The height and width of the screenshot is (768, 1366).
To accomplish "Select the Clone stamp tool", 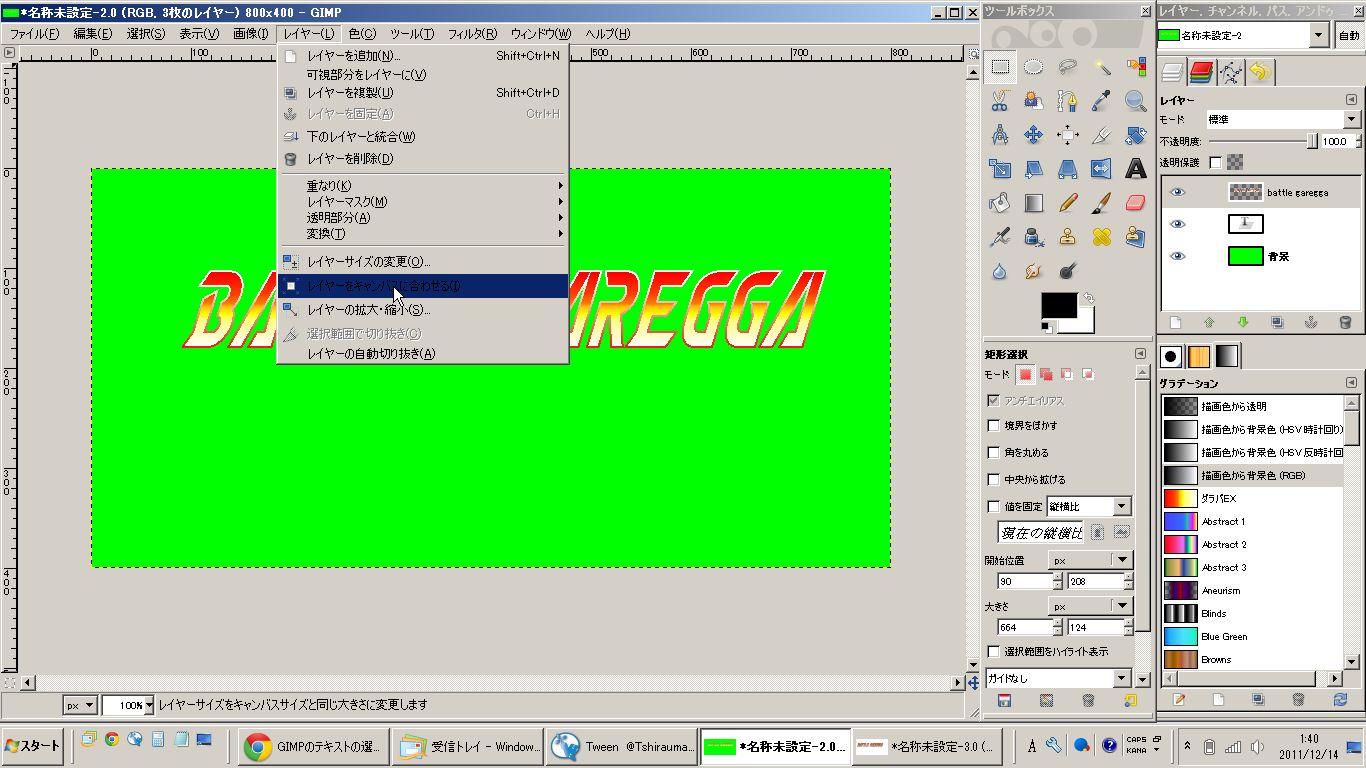I will coord(1068,237).
